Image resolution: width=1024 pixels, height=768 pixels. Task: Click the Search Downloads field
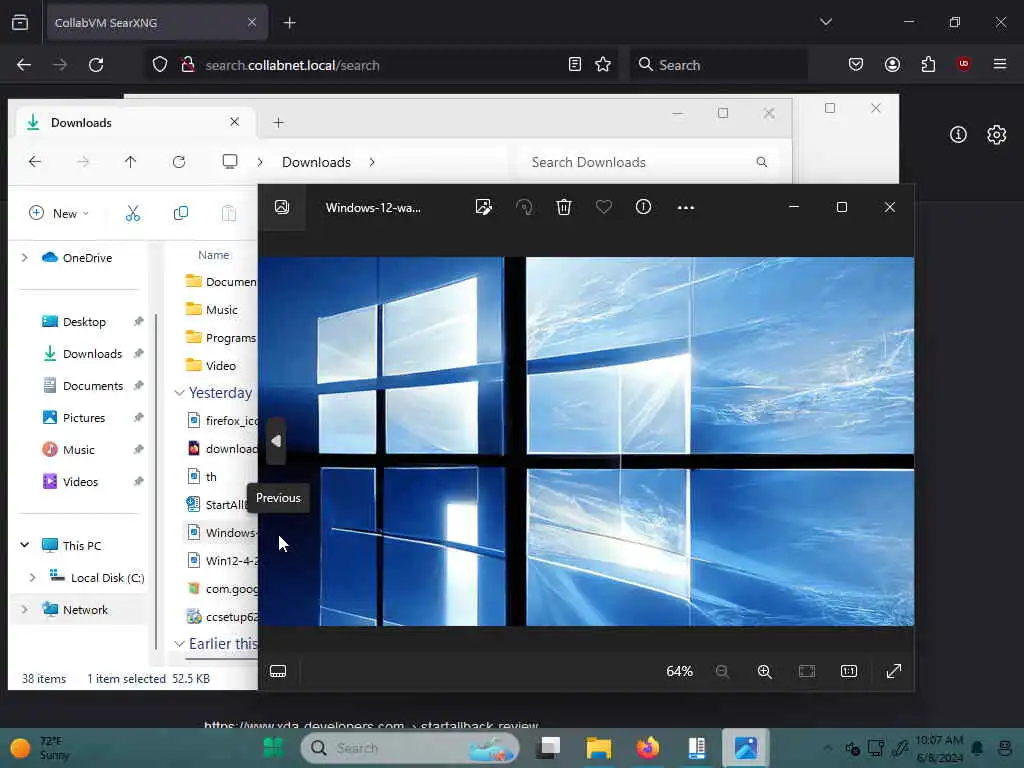tap(649, 162)
